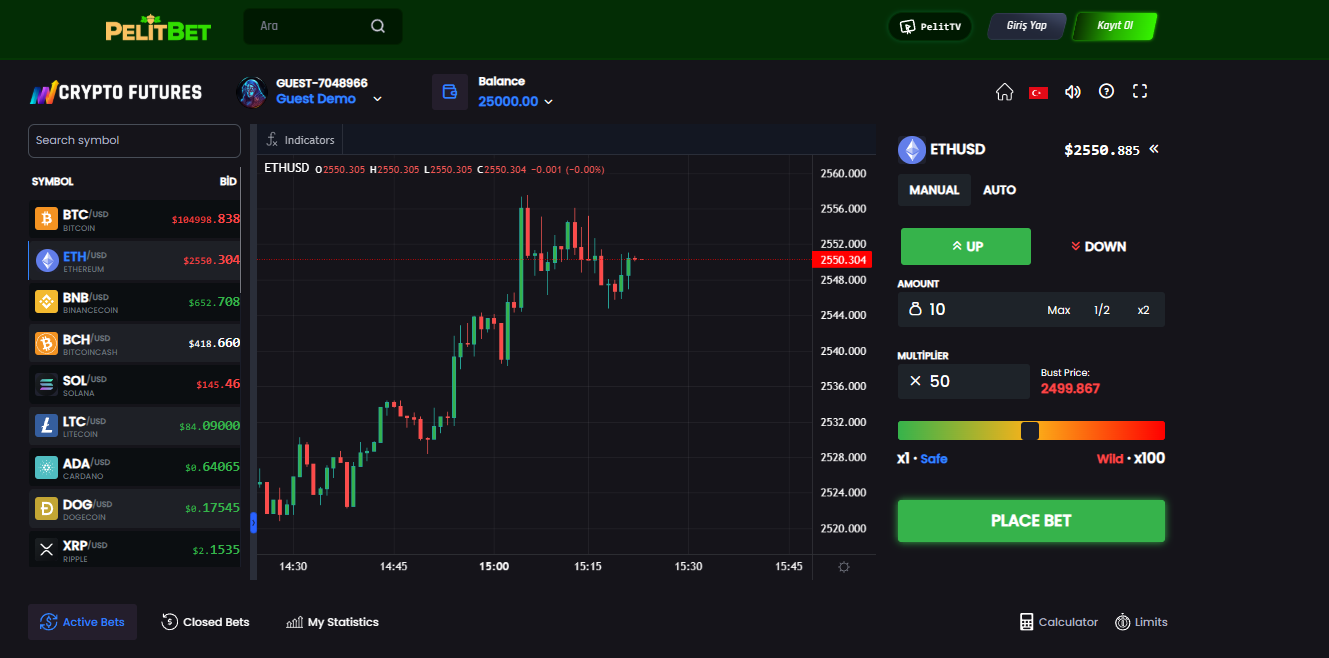Click the magnifier icon in the Ara search box
Screen dimensions: 1329x658
point(378,26)
